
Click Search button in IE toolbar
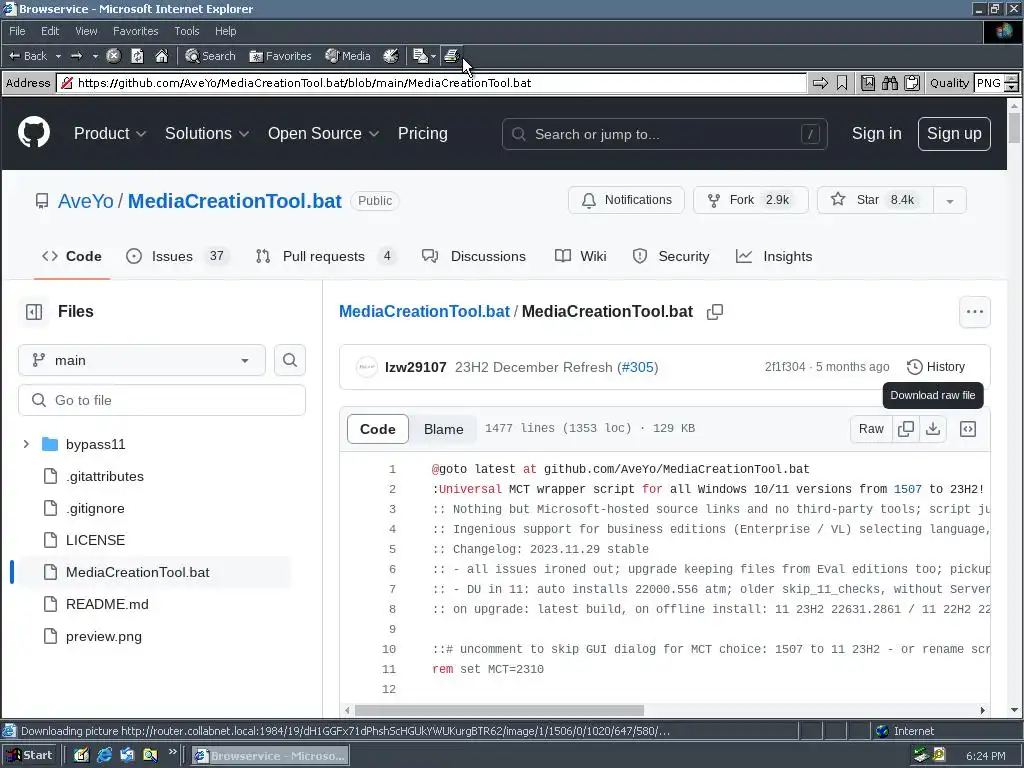tap(210, 56)
